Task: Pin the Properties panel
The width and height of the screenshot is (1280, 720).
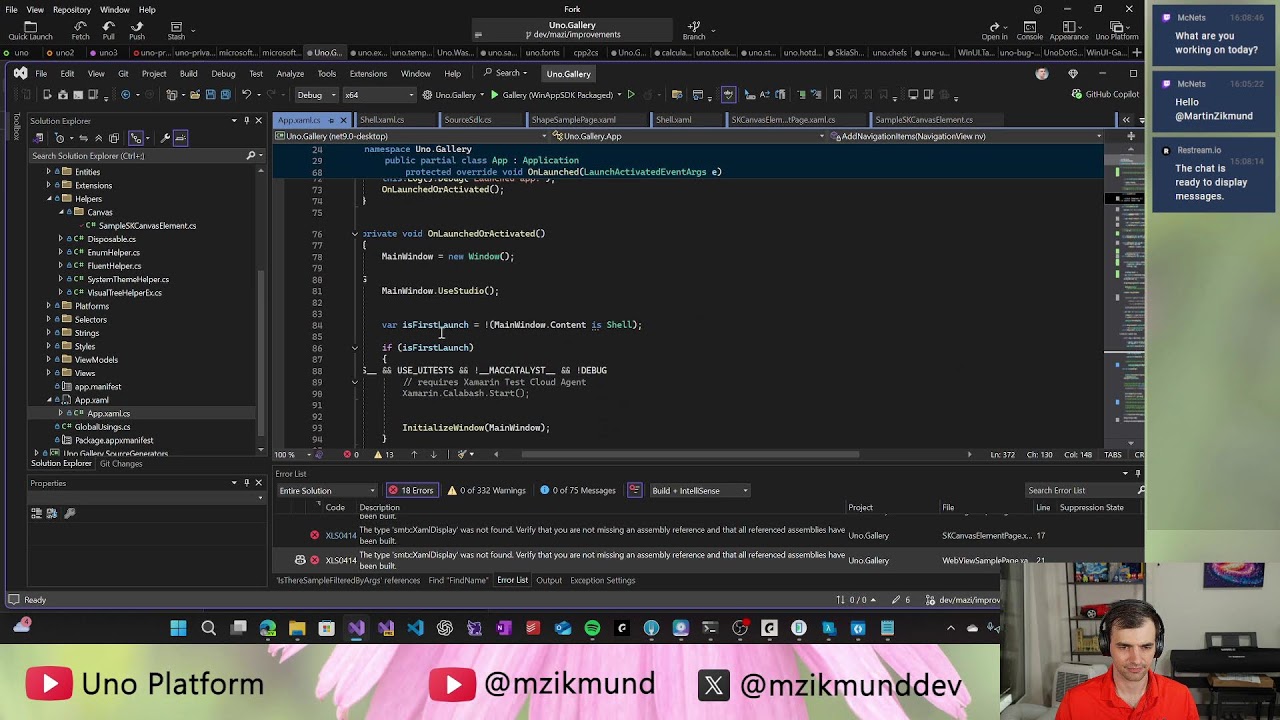Action: [247, 483]
